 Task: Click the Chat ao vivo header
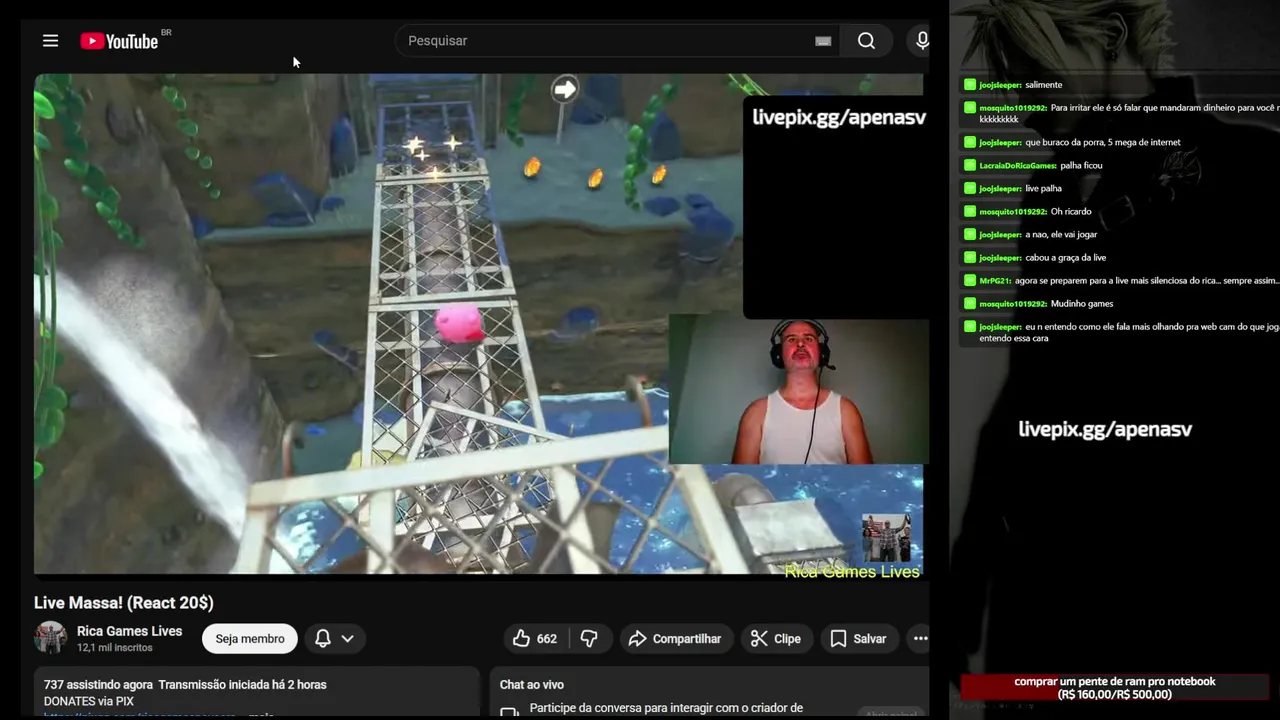[532, 685]
